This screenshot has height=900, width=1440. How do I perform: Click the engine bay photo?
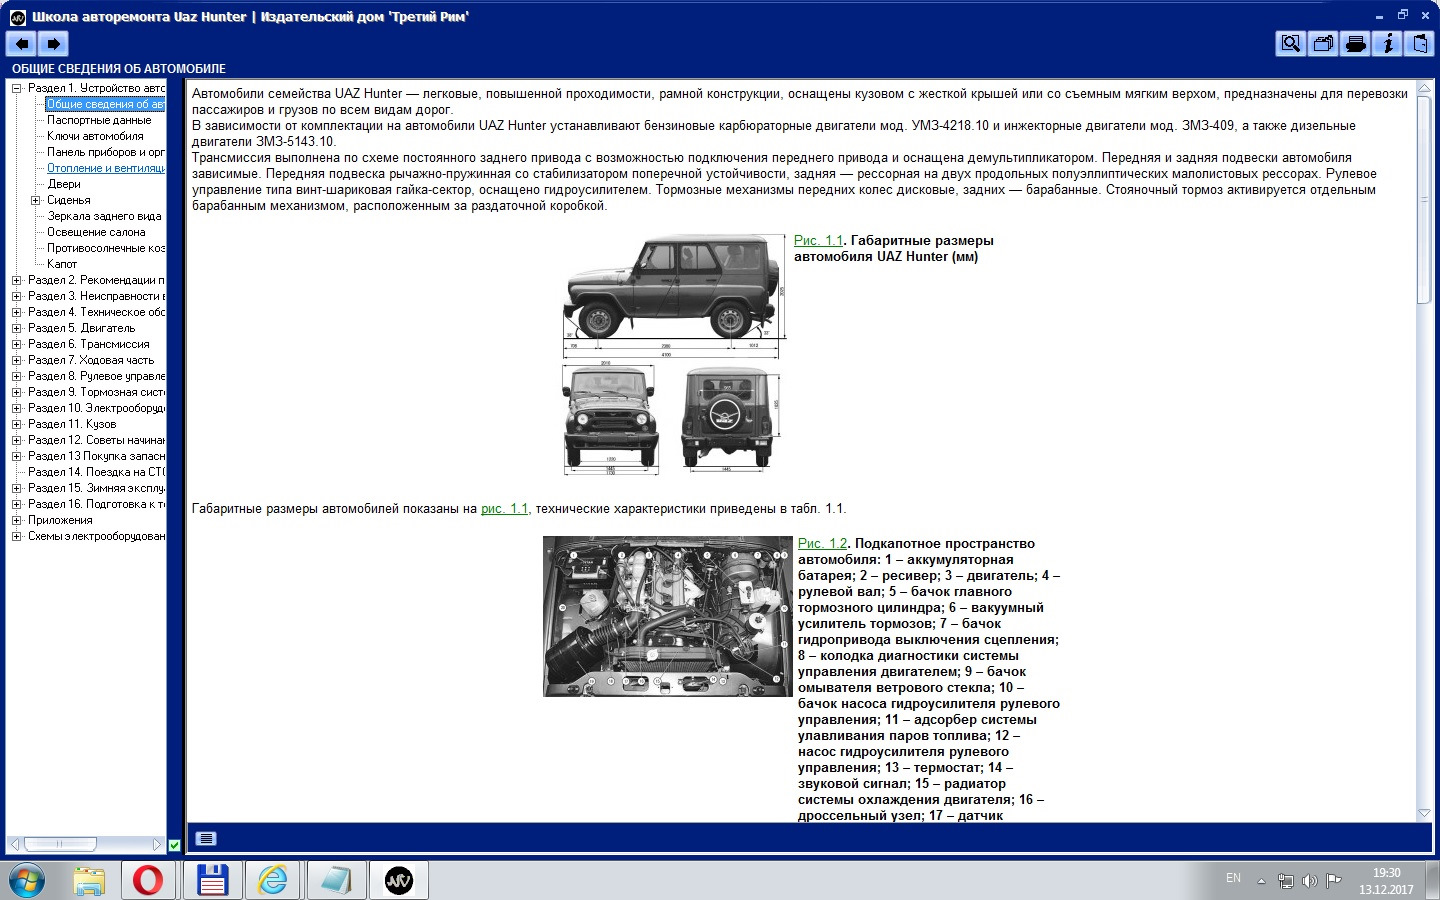click(x=668, y=616)
